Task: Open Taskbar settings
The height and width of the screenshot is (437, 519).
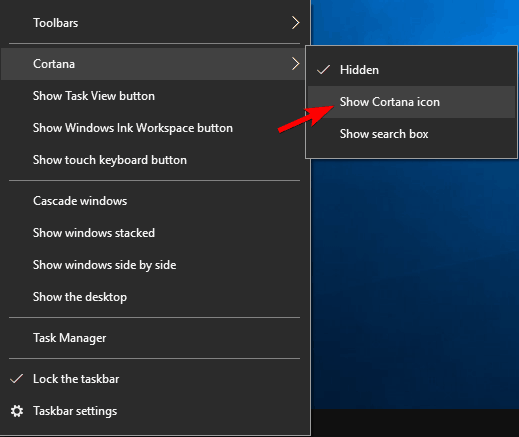Action: click(x=155, y=411)
